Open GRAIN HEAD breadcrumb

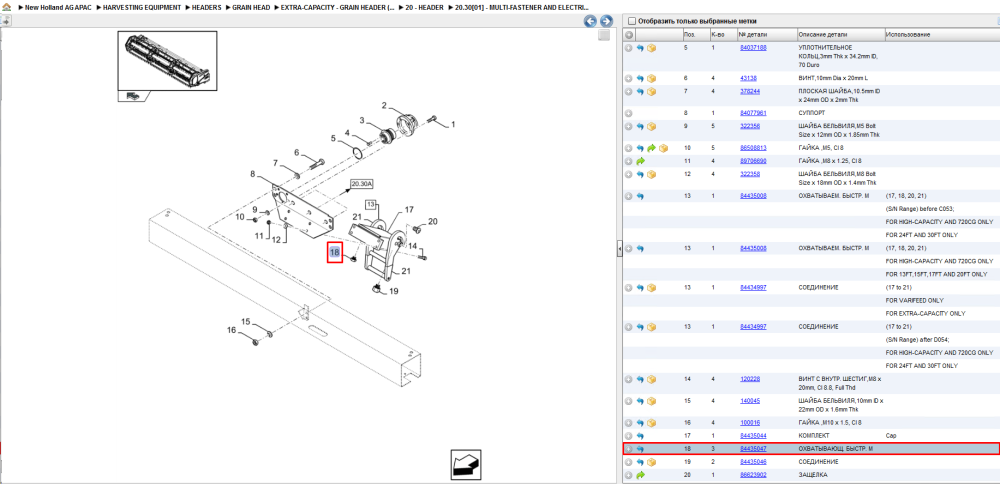[x=251, y=7]
